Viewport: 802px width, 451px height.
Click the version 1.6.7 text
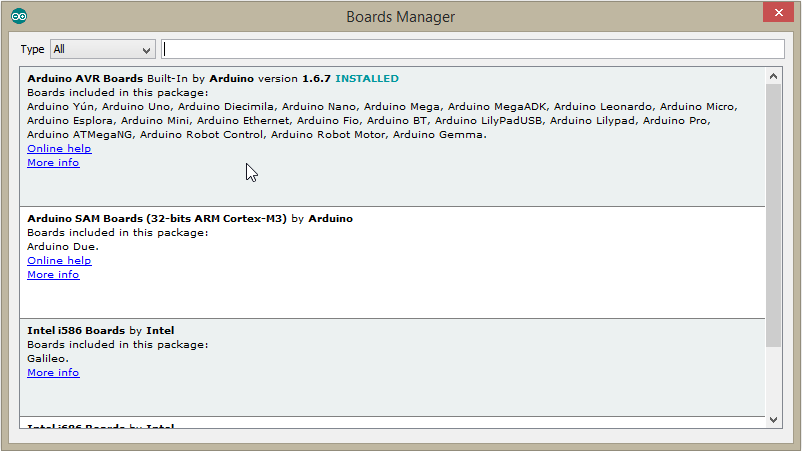(294, 79)
